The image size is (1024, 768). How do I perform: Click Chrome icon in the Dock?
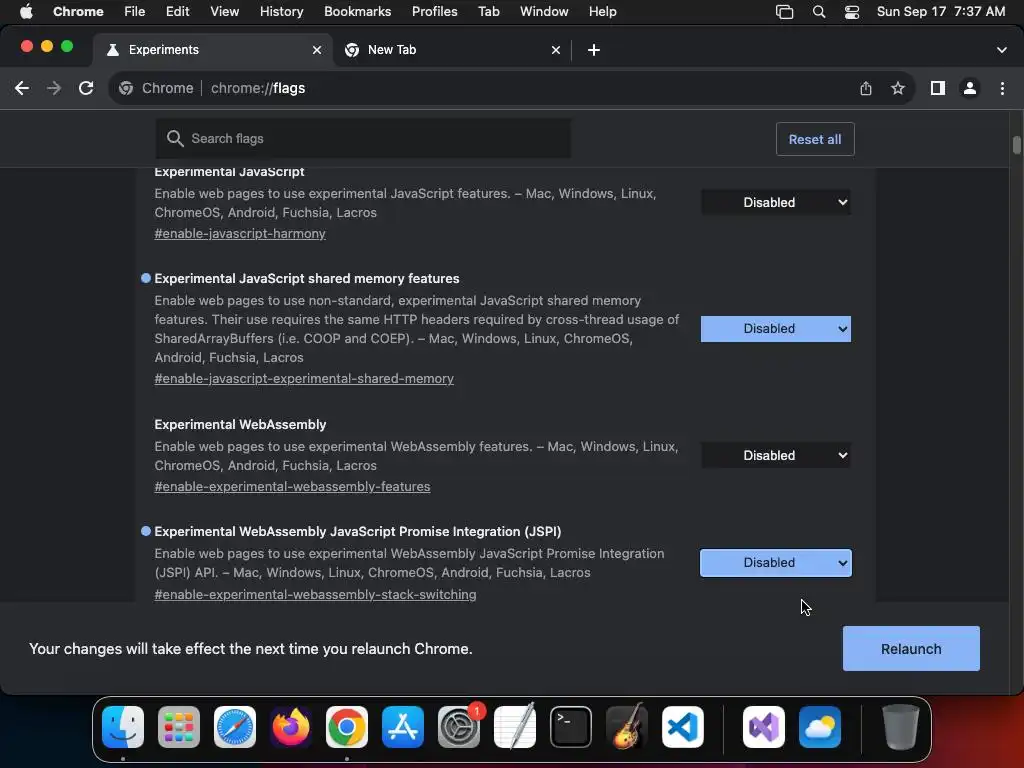347,727
